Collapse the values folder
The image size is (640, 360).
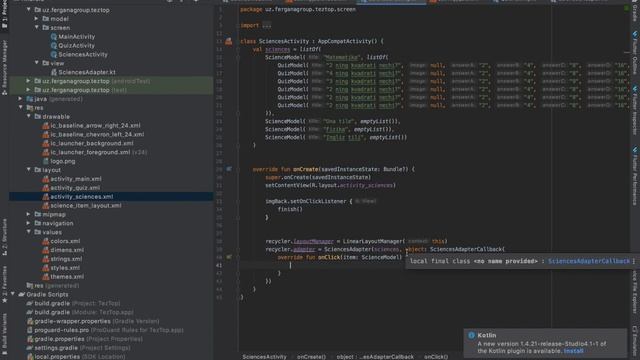tap(29, 232)
